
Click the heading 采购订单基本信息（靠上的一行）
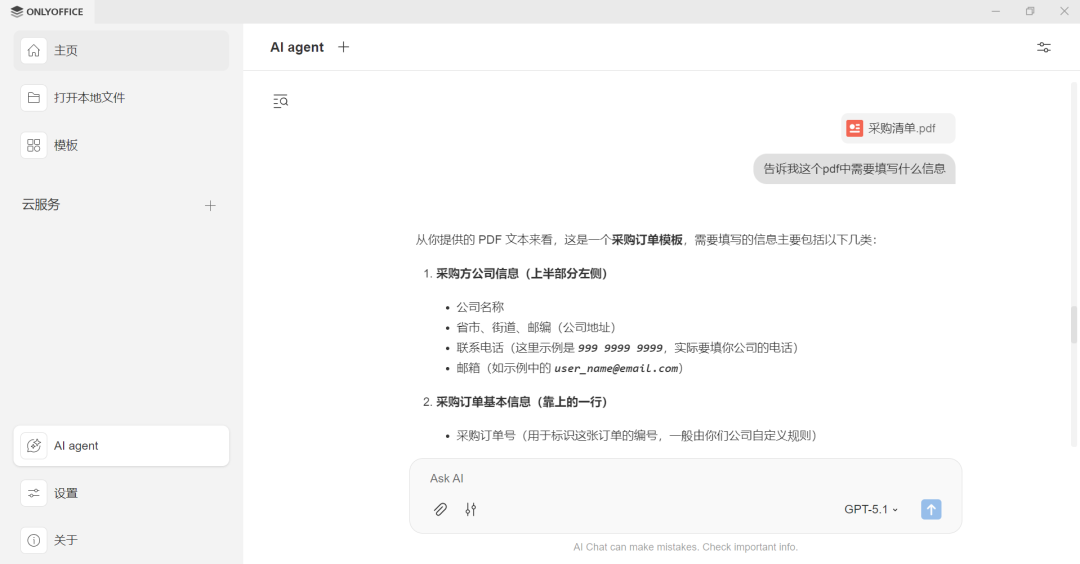tap(523, 401)
